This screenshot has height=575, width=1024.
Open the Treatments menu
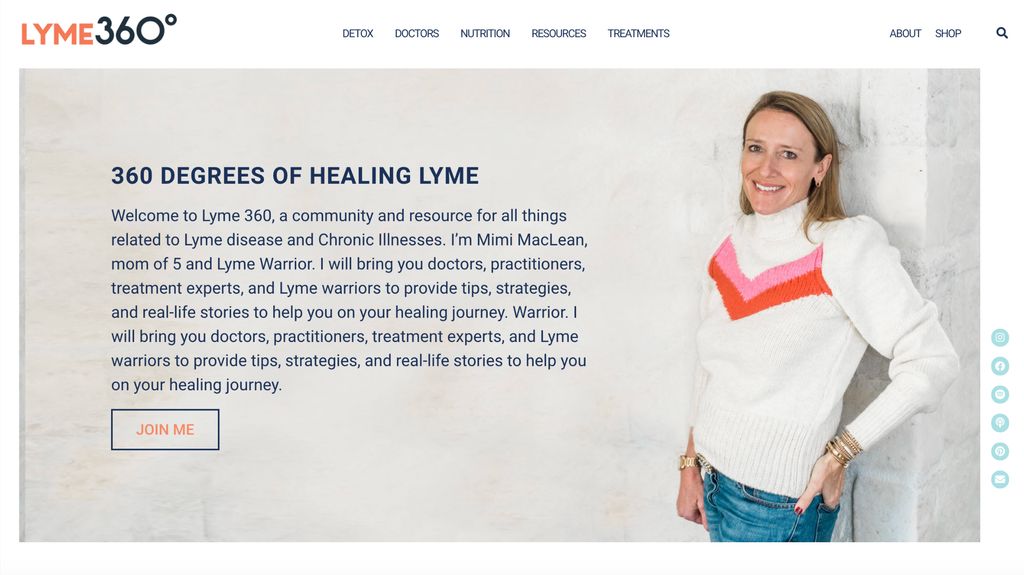pyautogui.click(x=639, y=33)
